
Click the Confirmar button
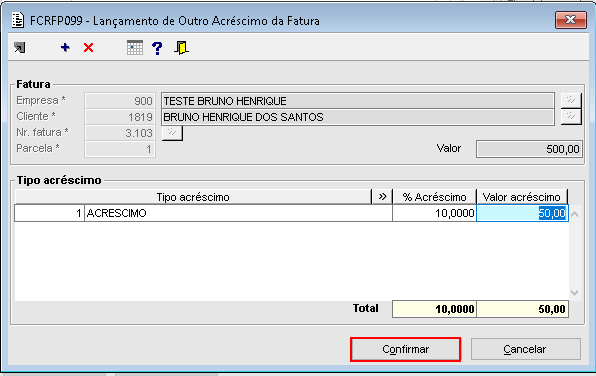click(406, 349)
